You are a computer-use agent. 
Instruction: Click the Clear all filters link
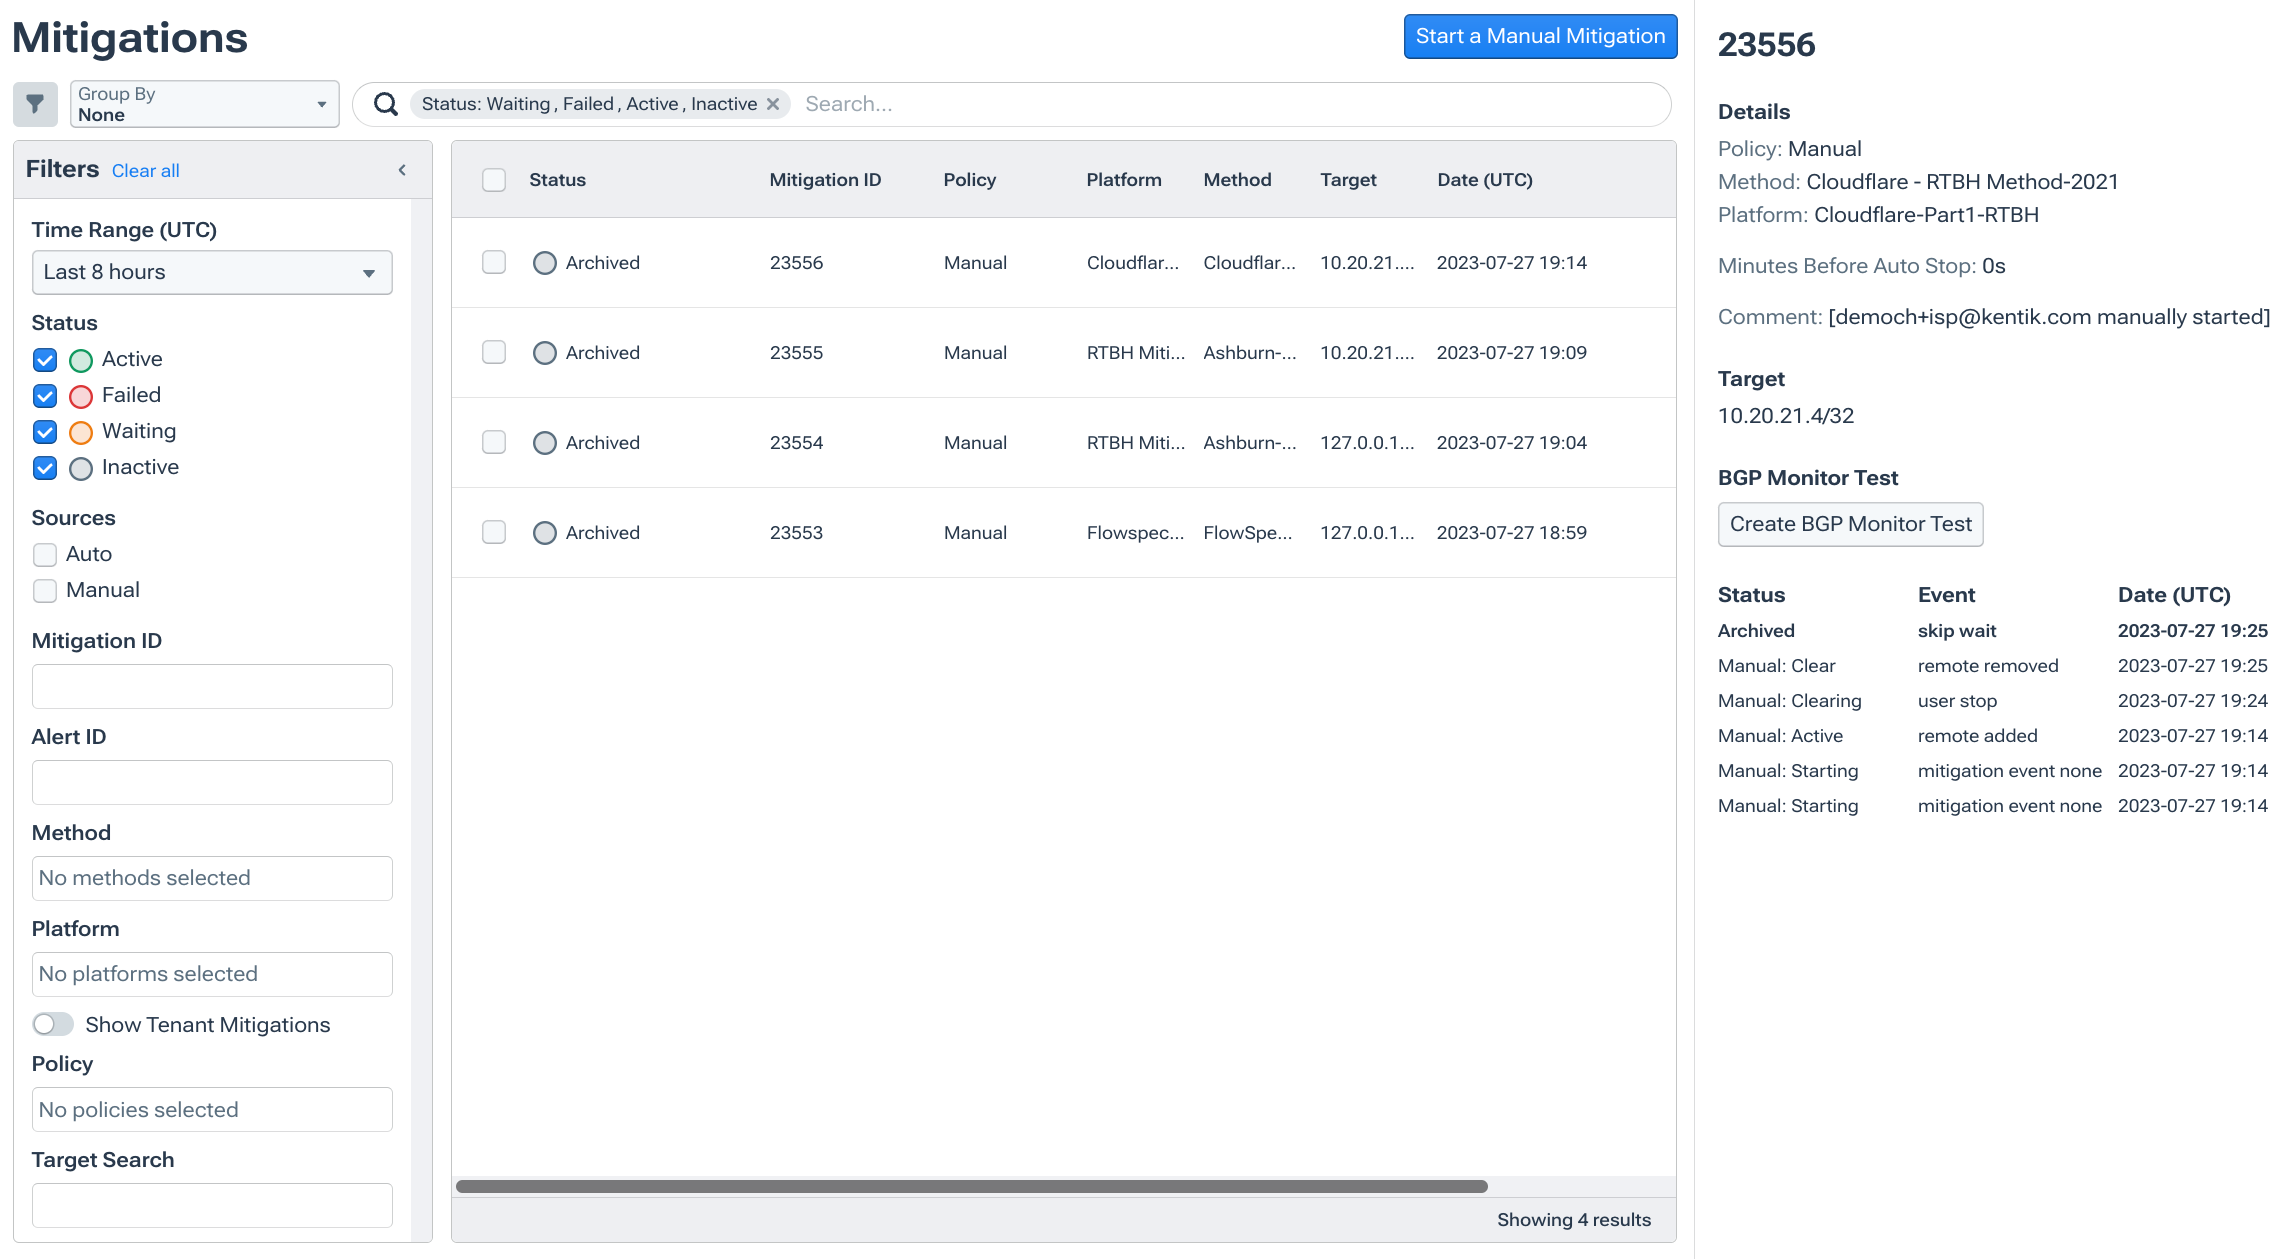(x=145, y=171)
